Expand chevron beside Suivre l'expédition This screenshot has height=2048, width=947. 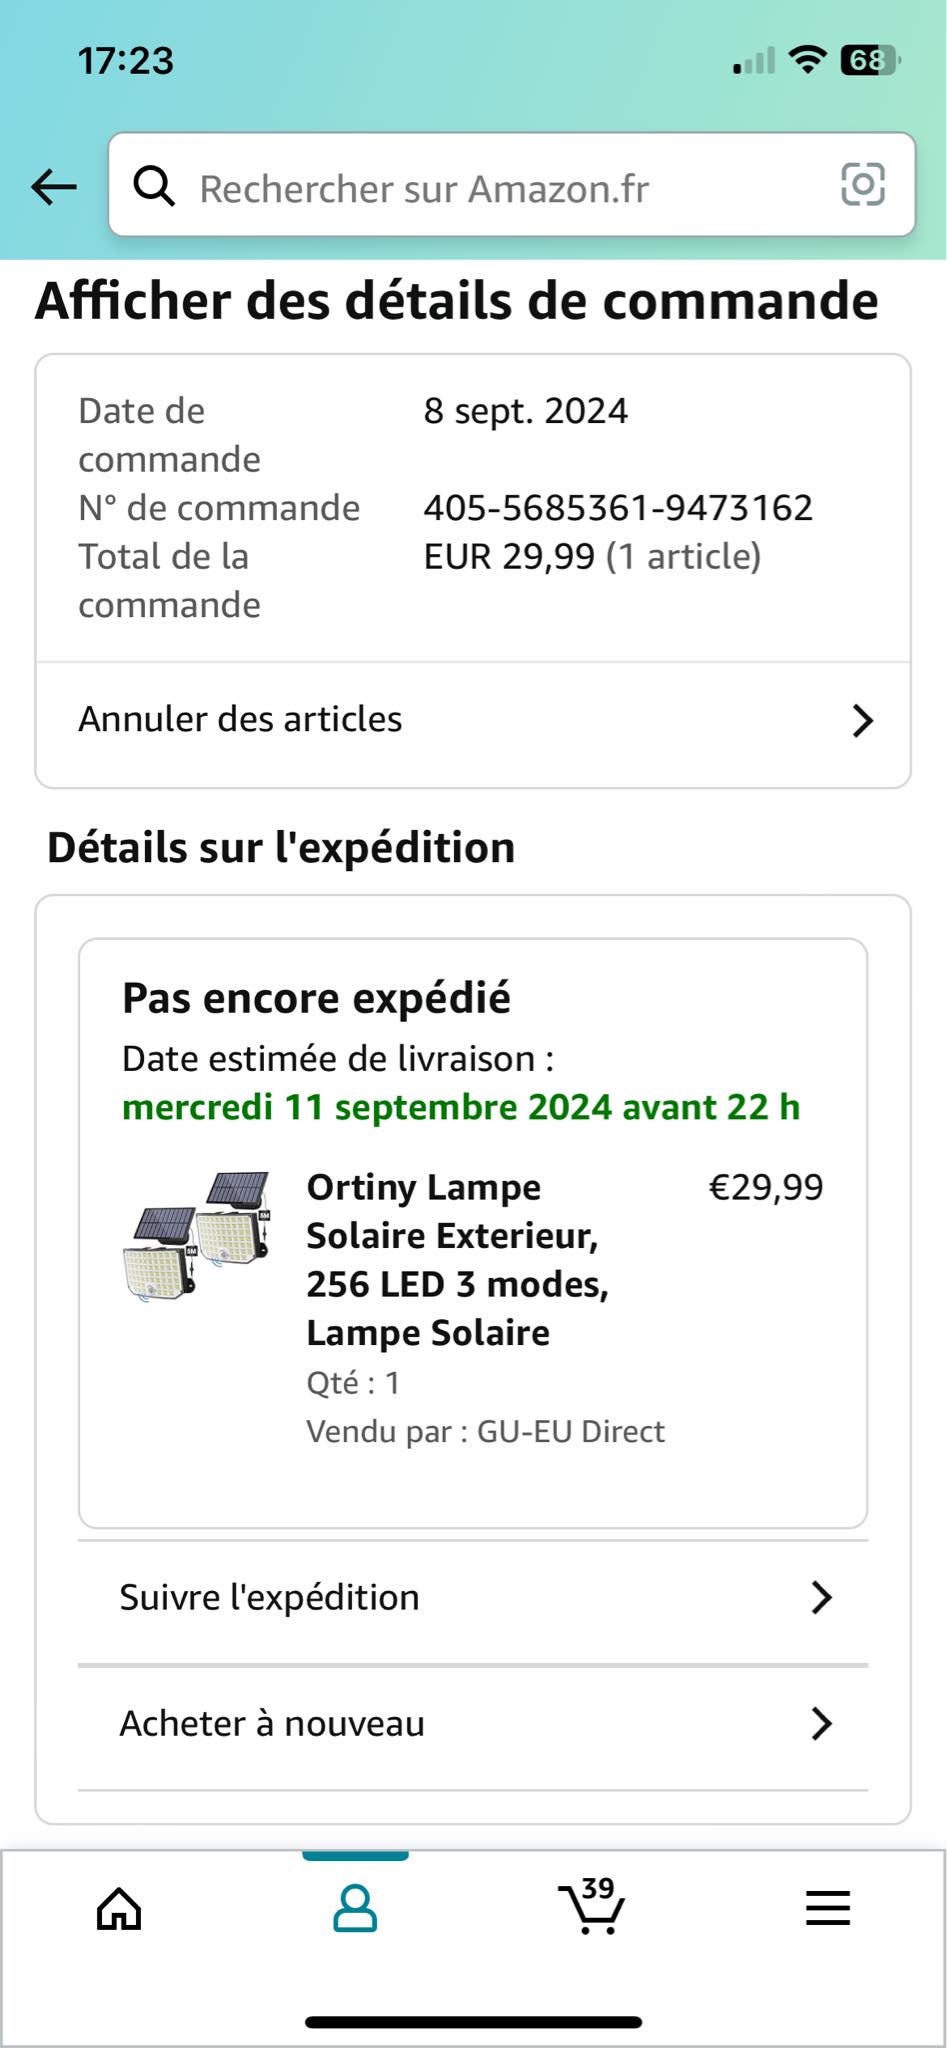coord(821,1598)
